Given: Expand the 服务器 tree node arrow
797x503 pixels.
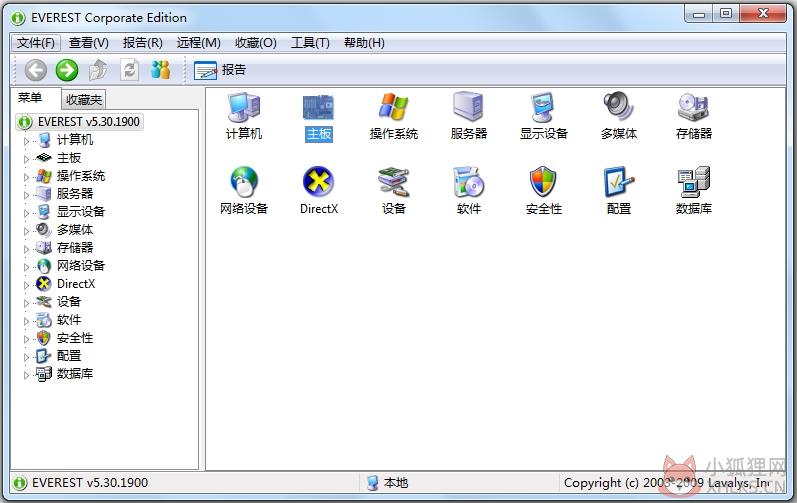Looking at the screenshot, I should 26,195.
